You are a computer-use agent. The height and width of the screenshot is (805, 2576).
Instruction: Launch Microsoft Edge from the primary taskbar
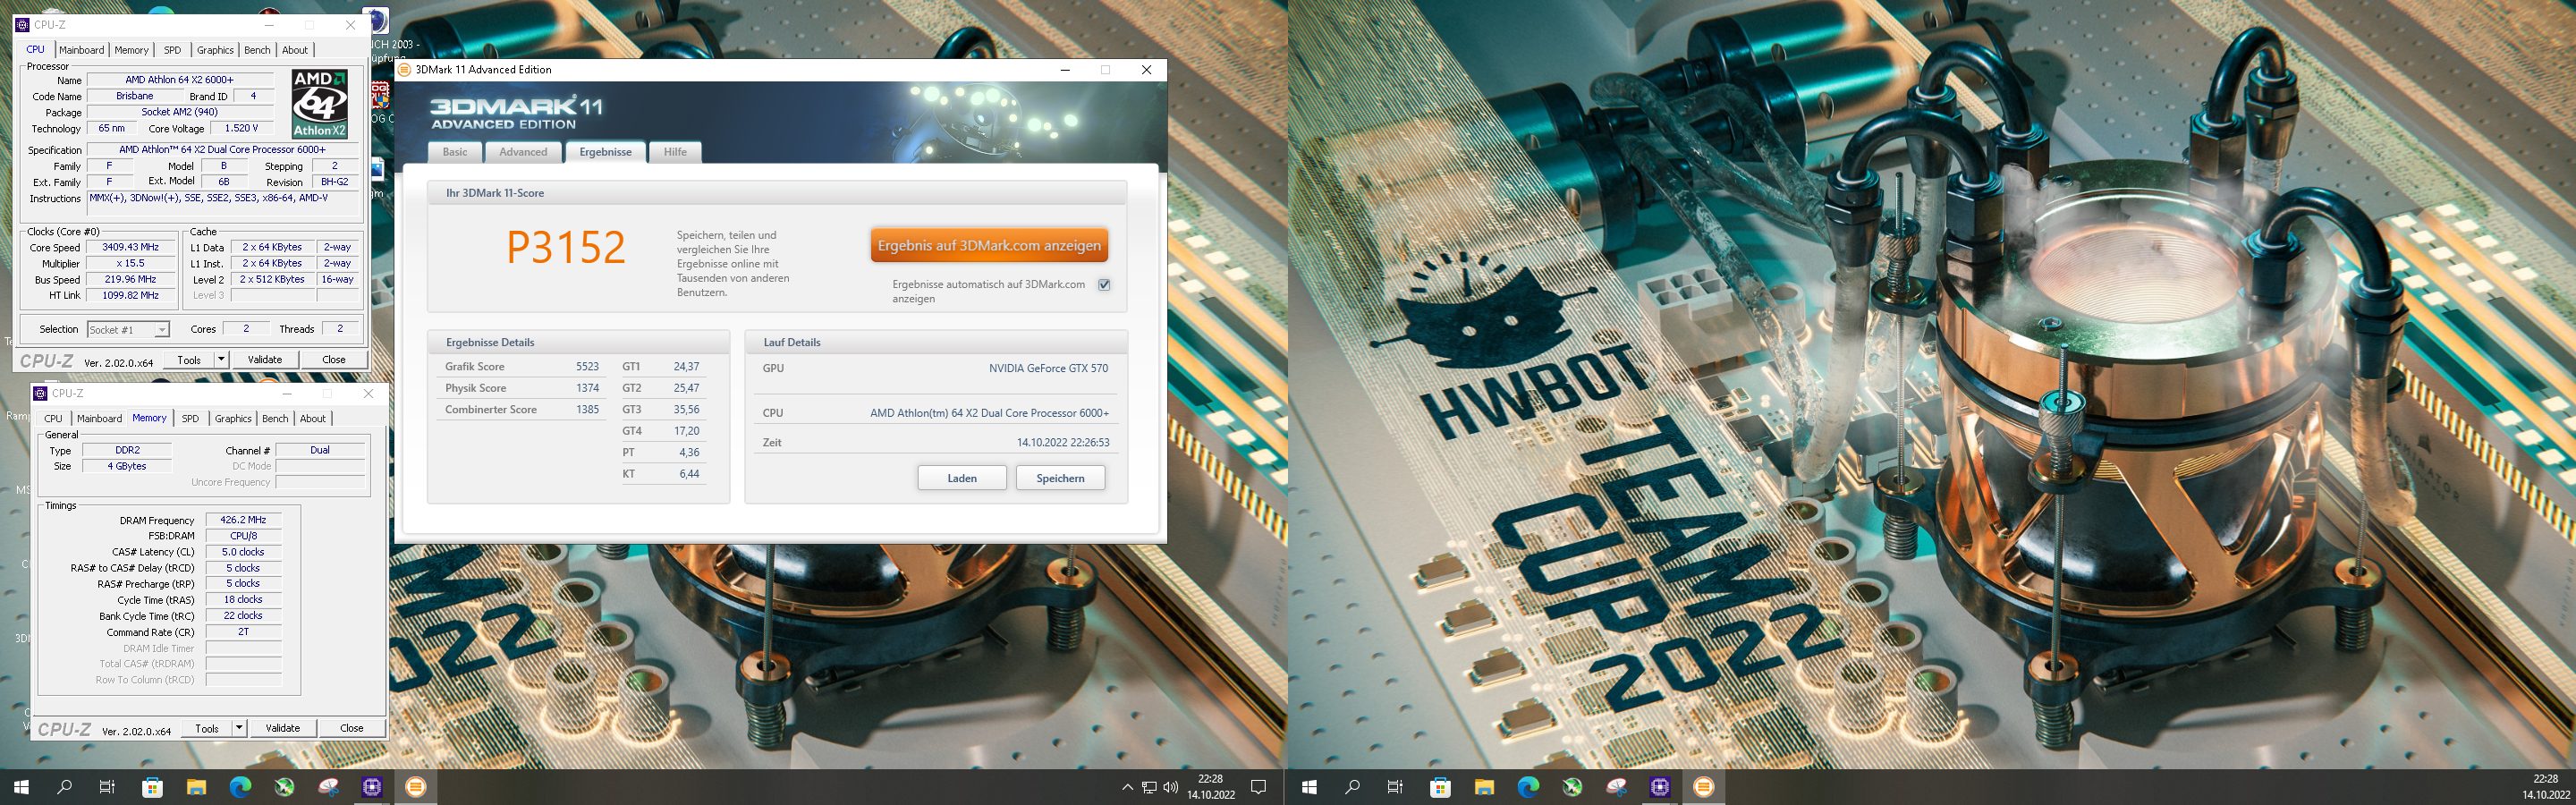(240, 787)
